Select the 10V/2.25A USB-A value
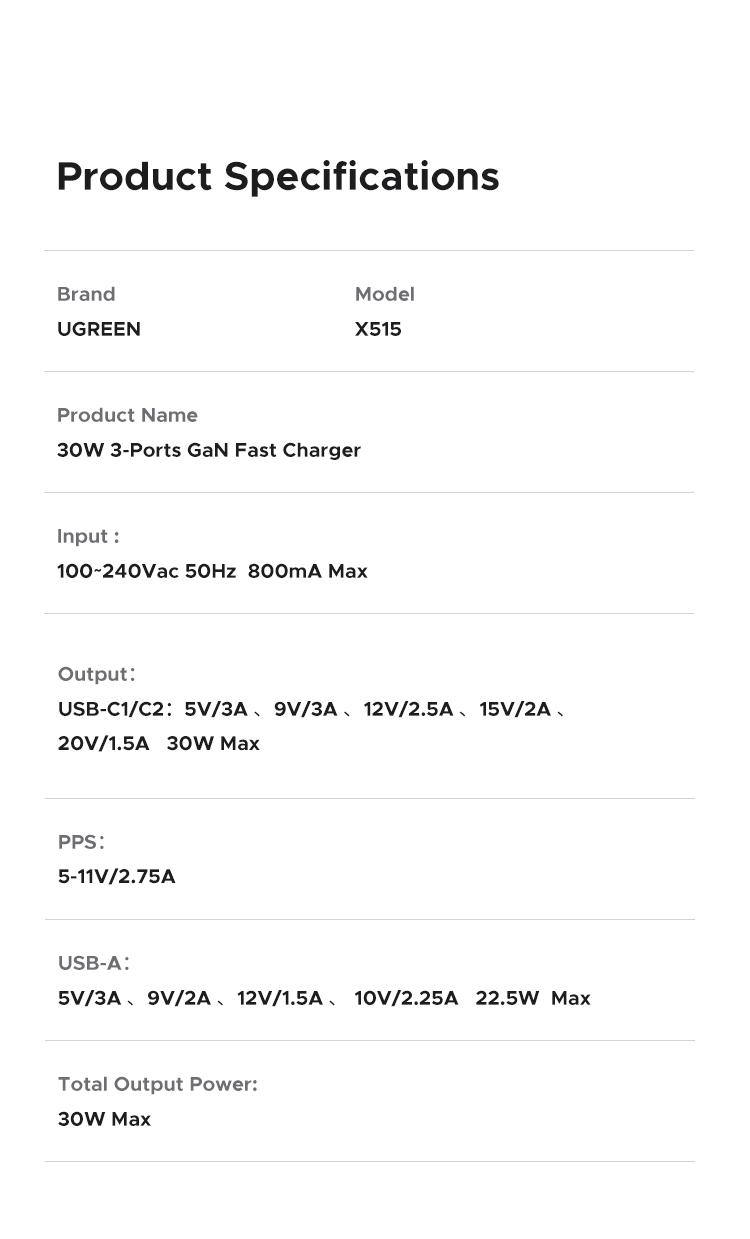Screen dimensions: 750x1239 406,998
